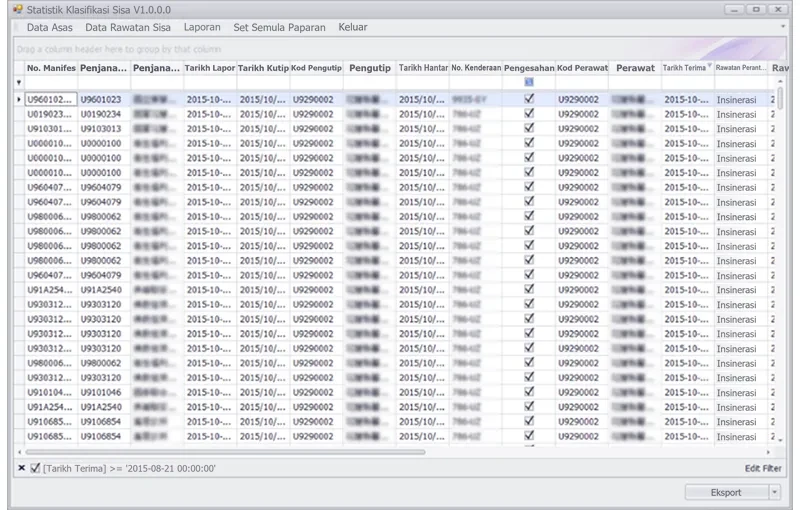Viewport: 800px width, 510px height.
Task: Select Set Semula Paparan menu item
Action: [x=279, y=28]
